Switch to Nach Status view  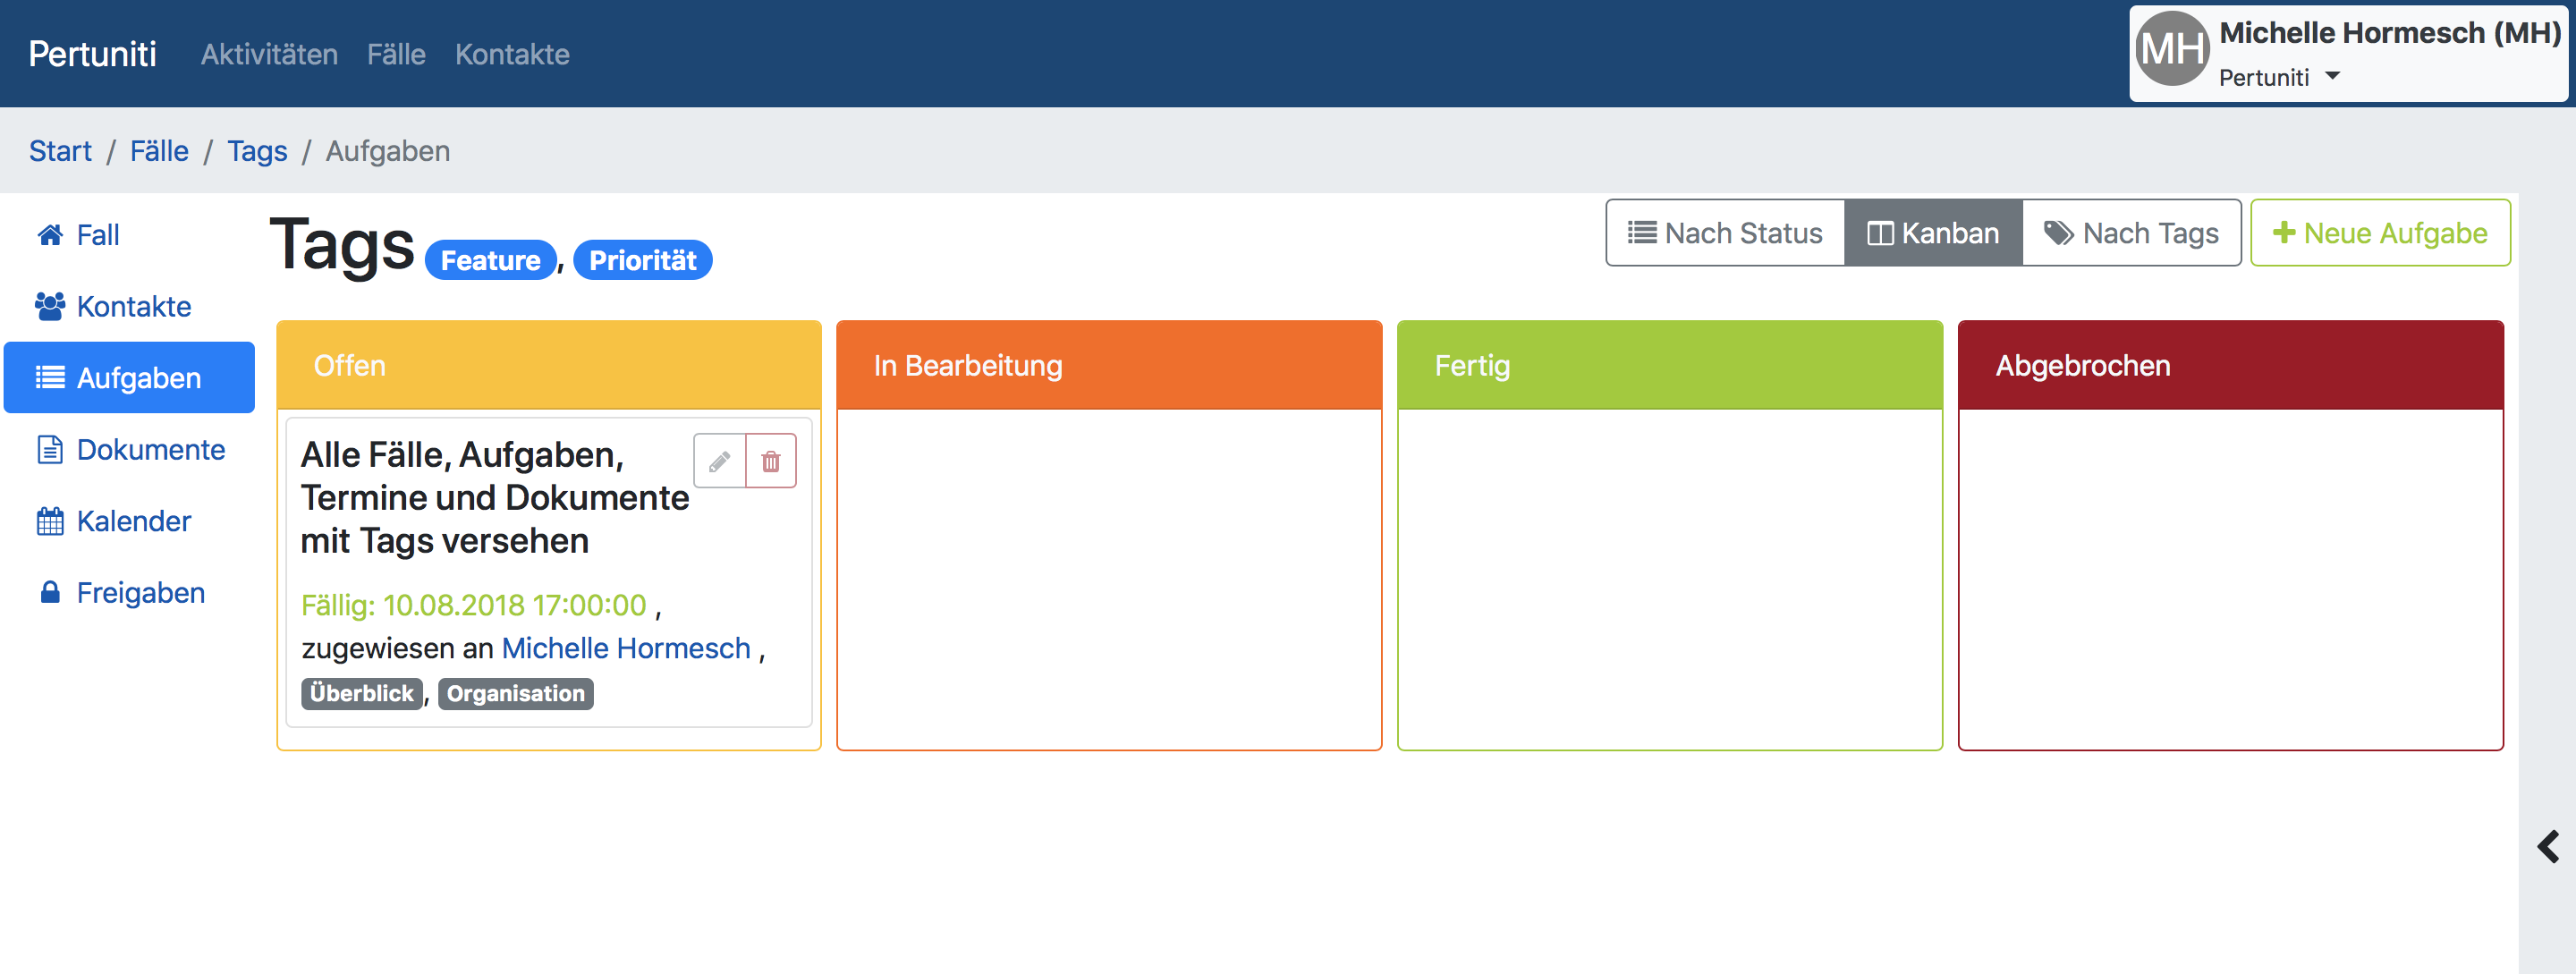[1725, 233]
